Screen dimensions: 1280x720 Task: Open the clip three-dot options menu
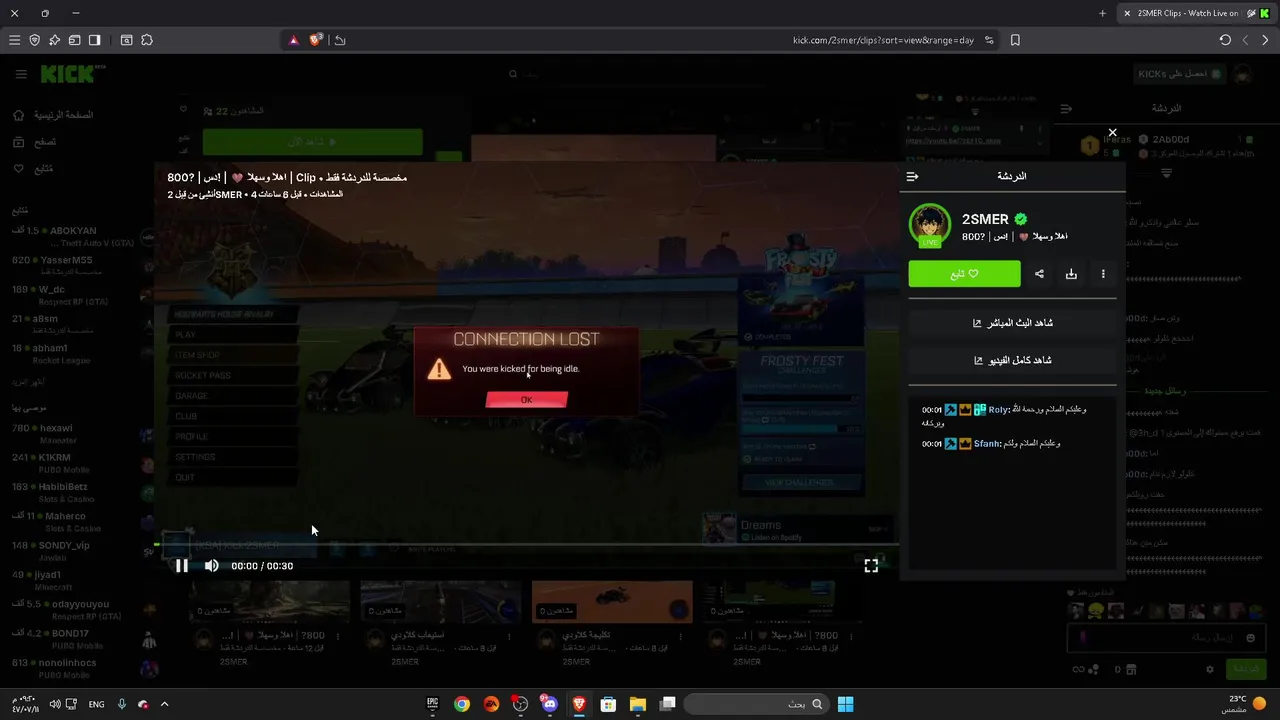(x=1103, y=274)
